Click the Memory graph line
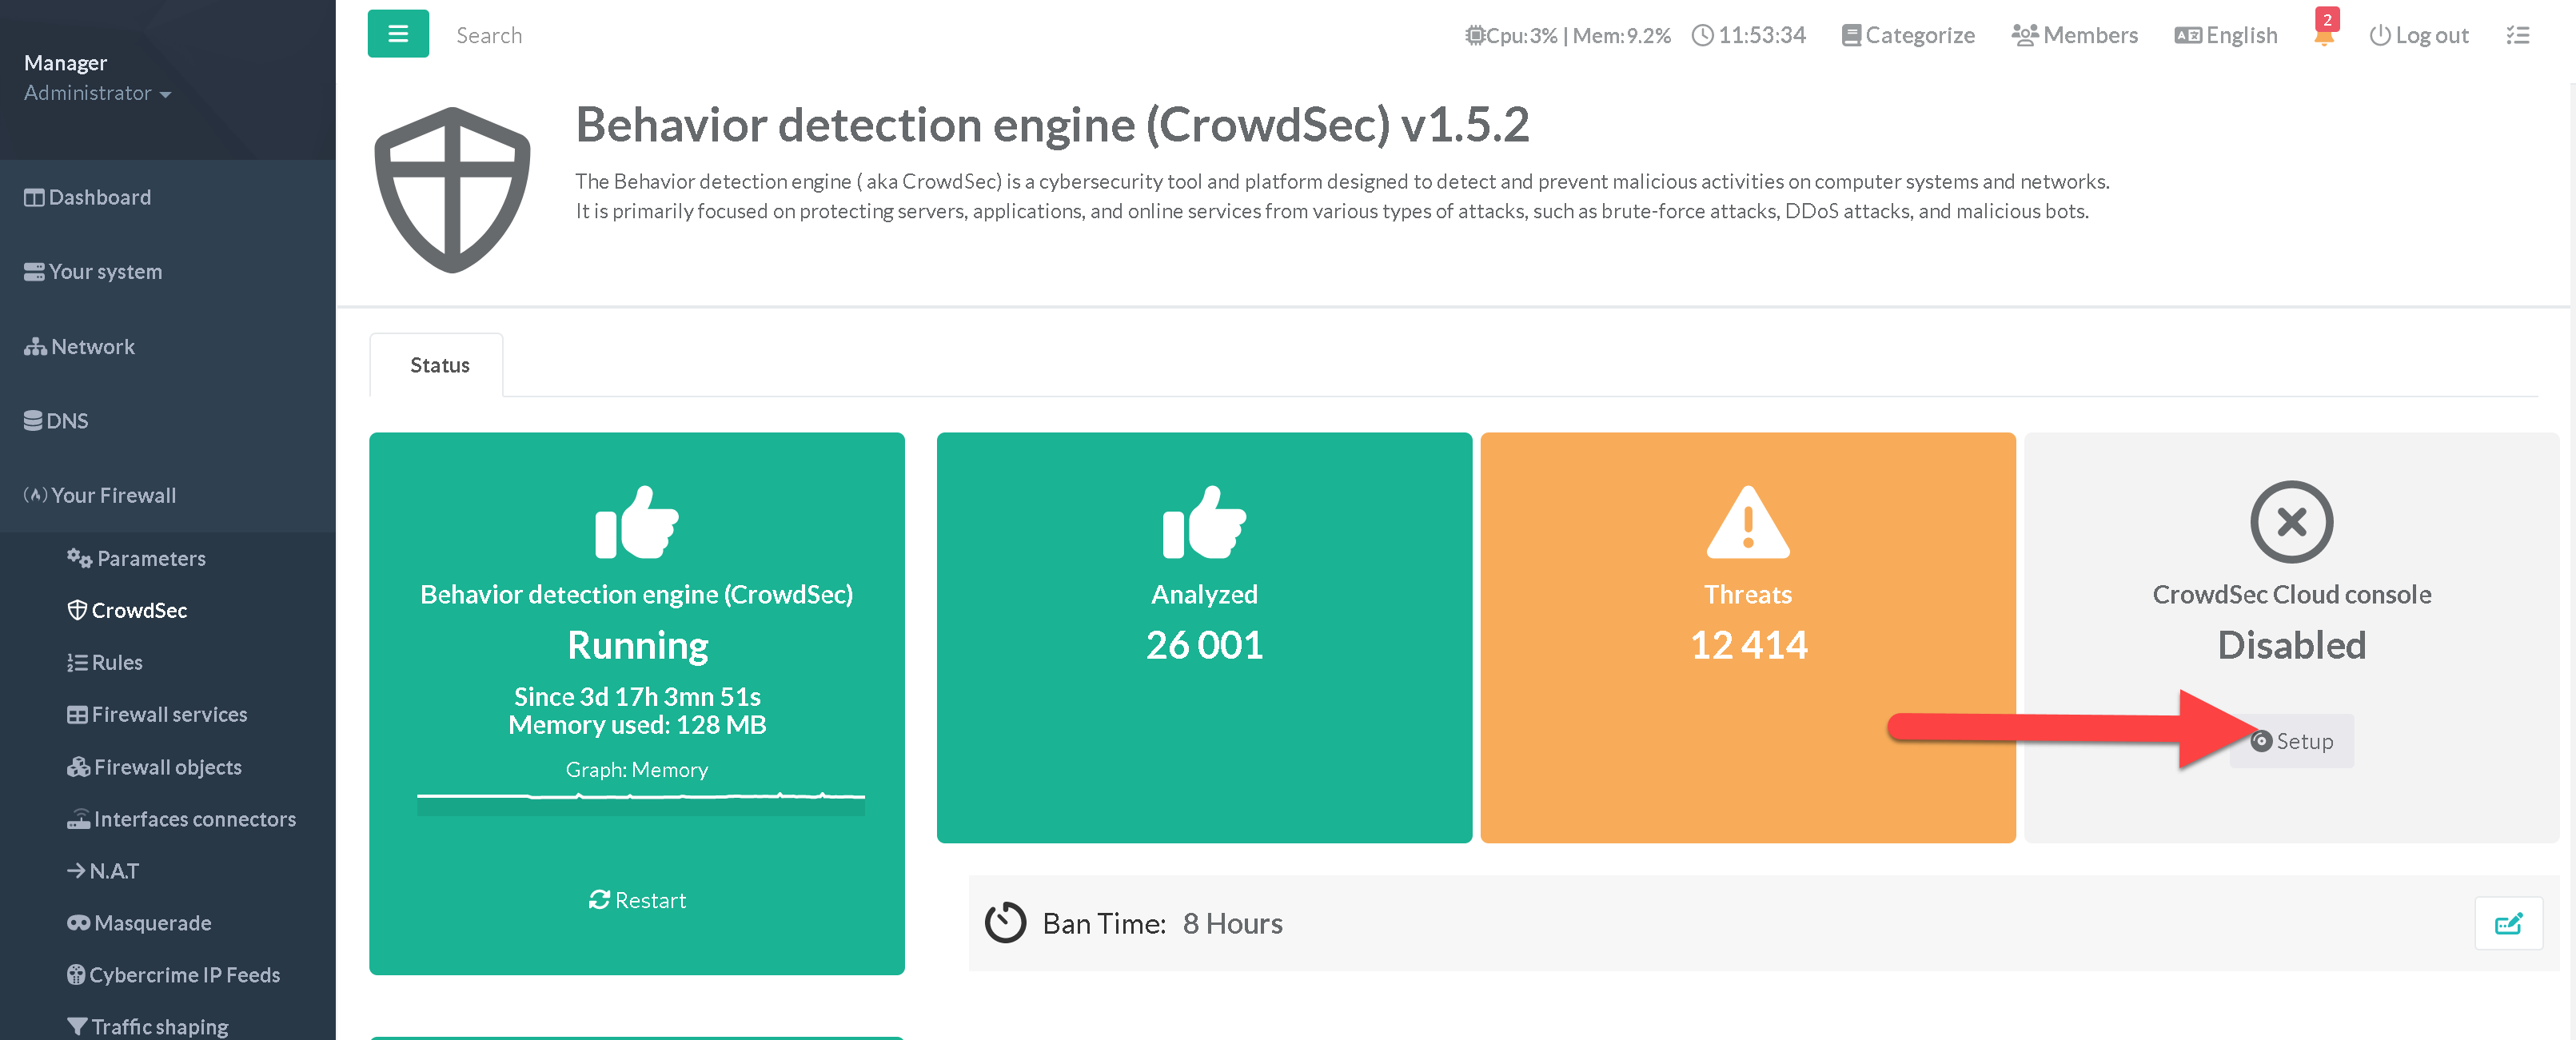This screenshot has height=1040, width=2576. [640, 797]
